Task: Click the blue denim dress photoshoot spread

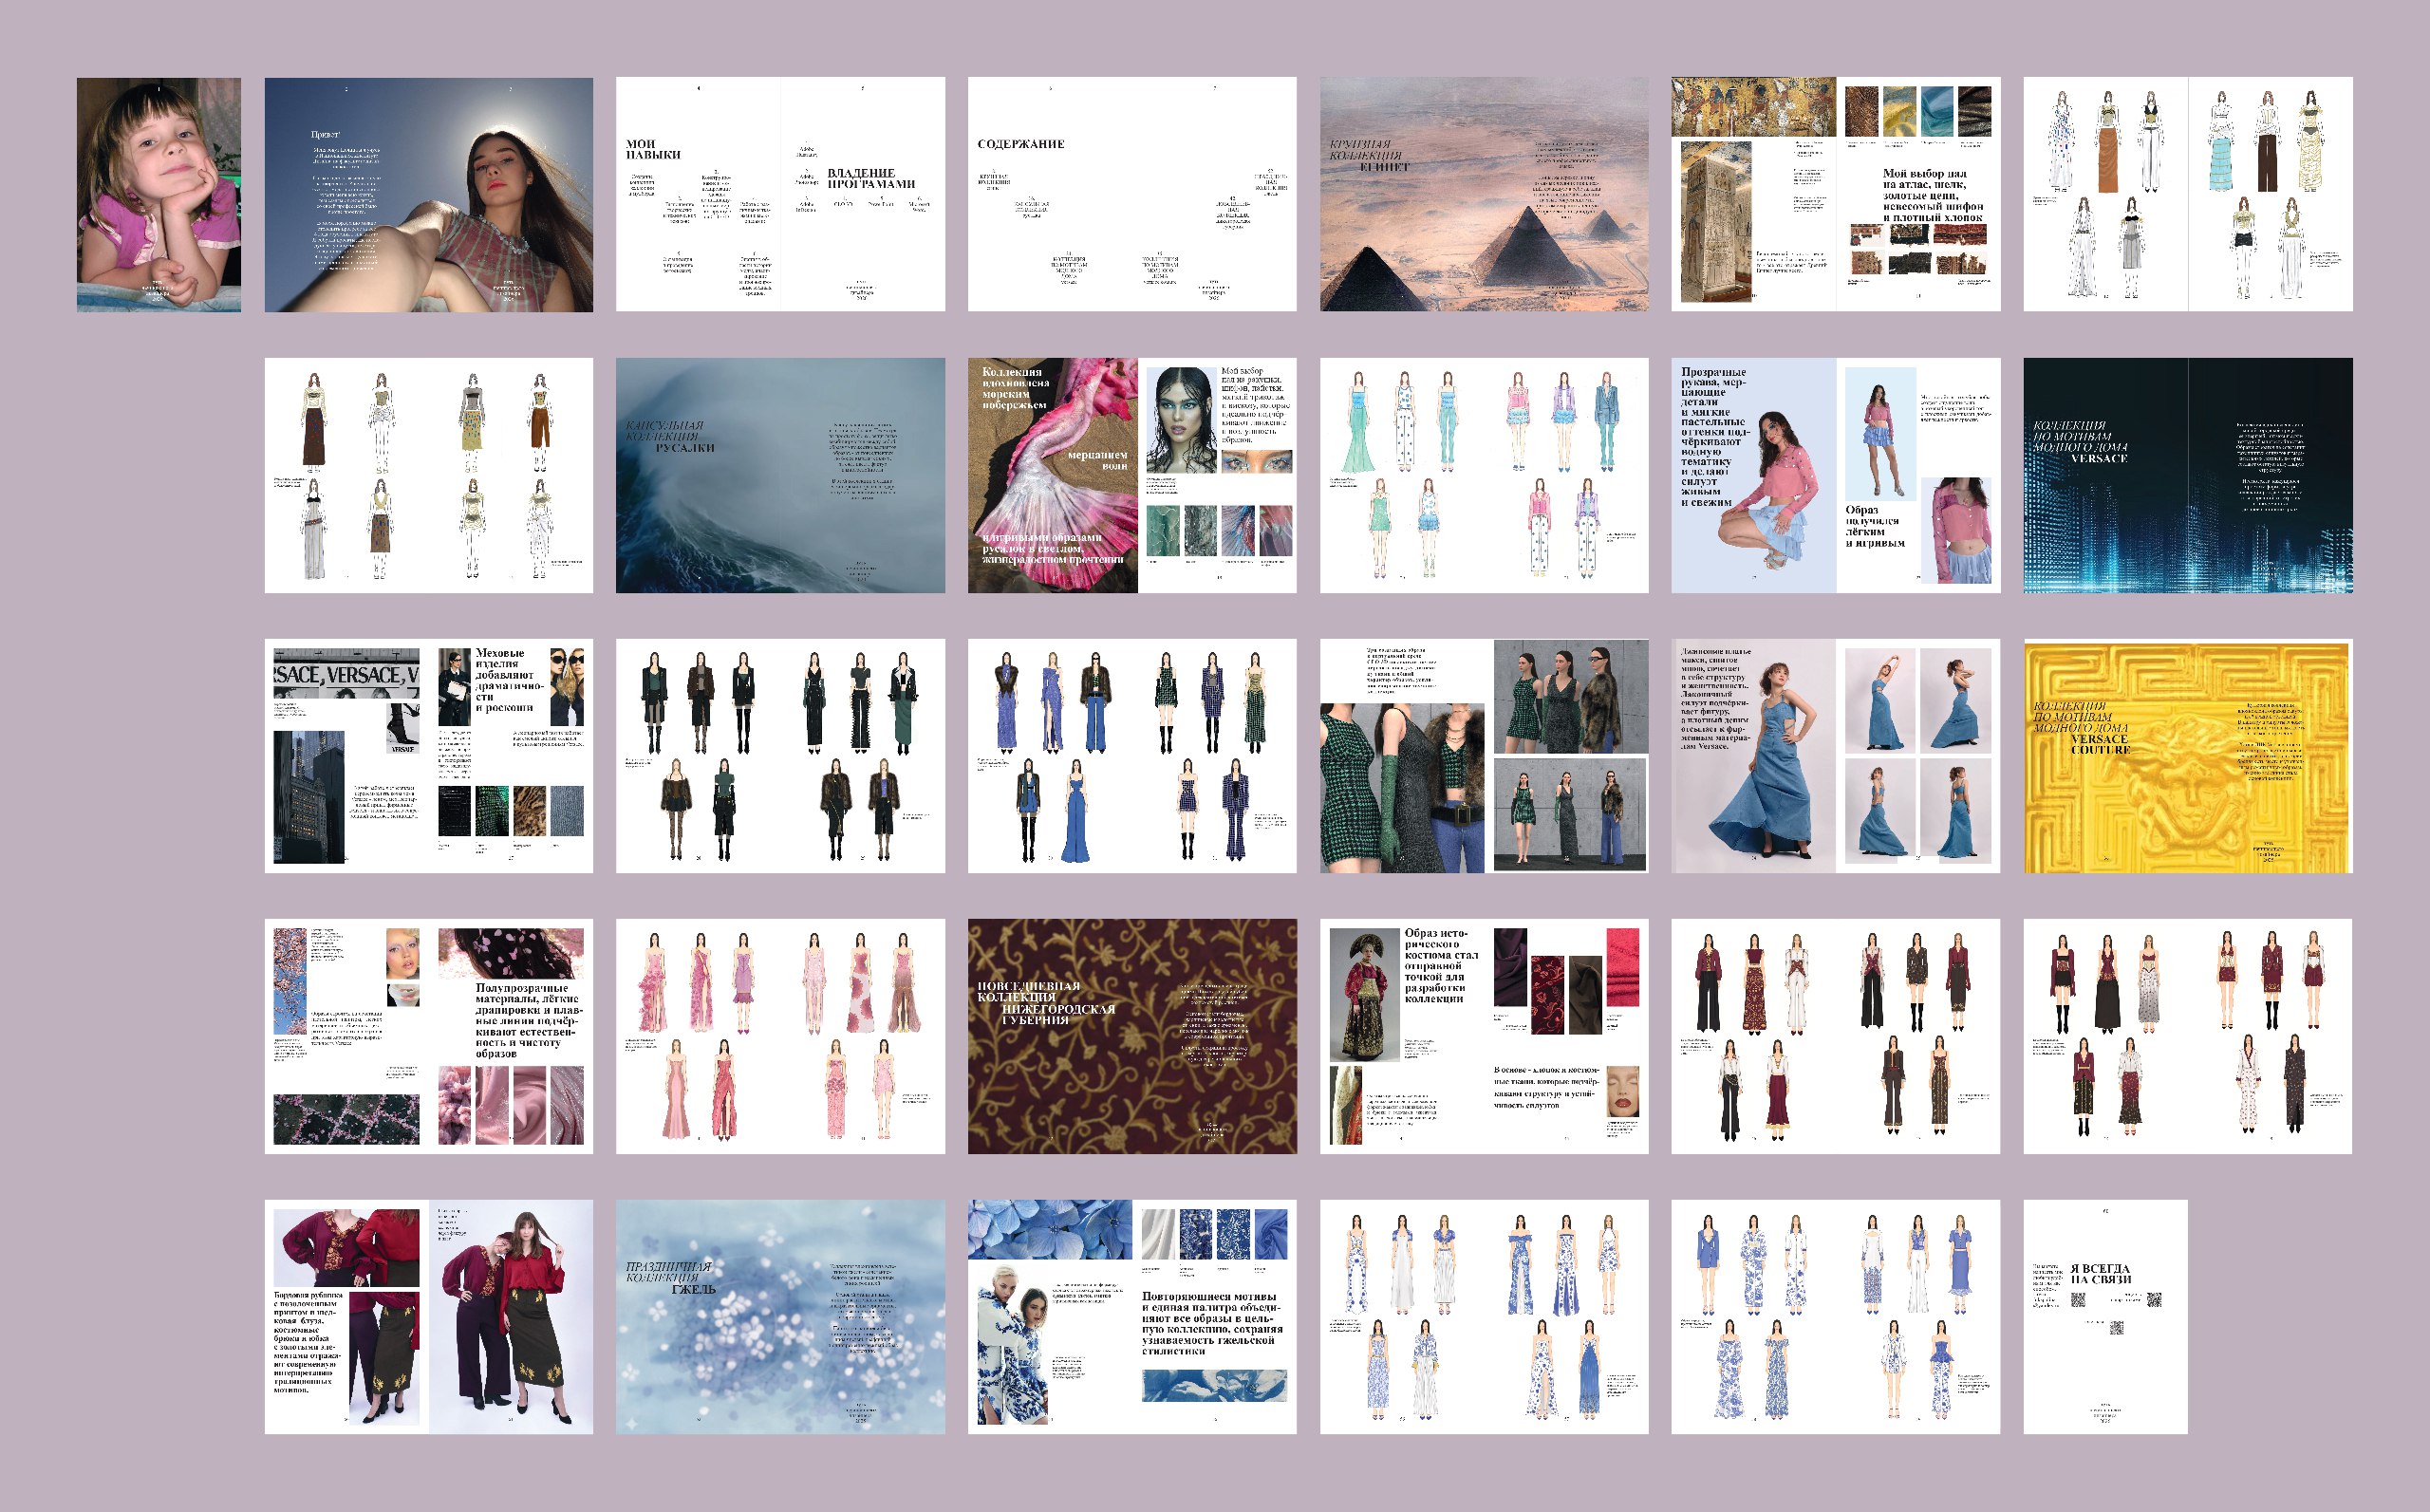Action: click(1835, 756)
